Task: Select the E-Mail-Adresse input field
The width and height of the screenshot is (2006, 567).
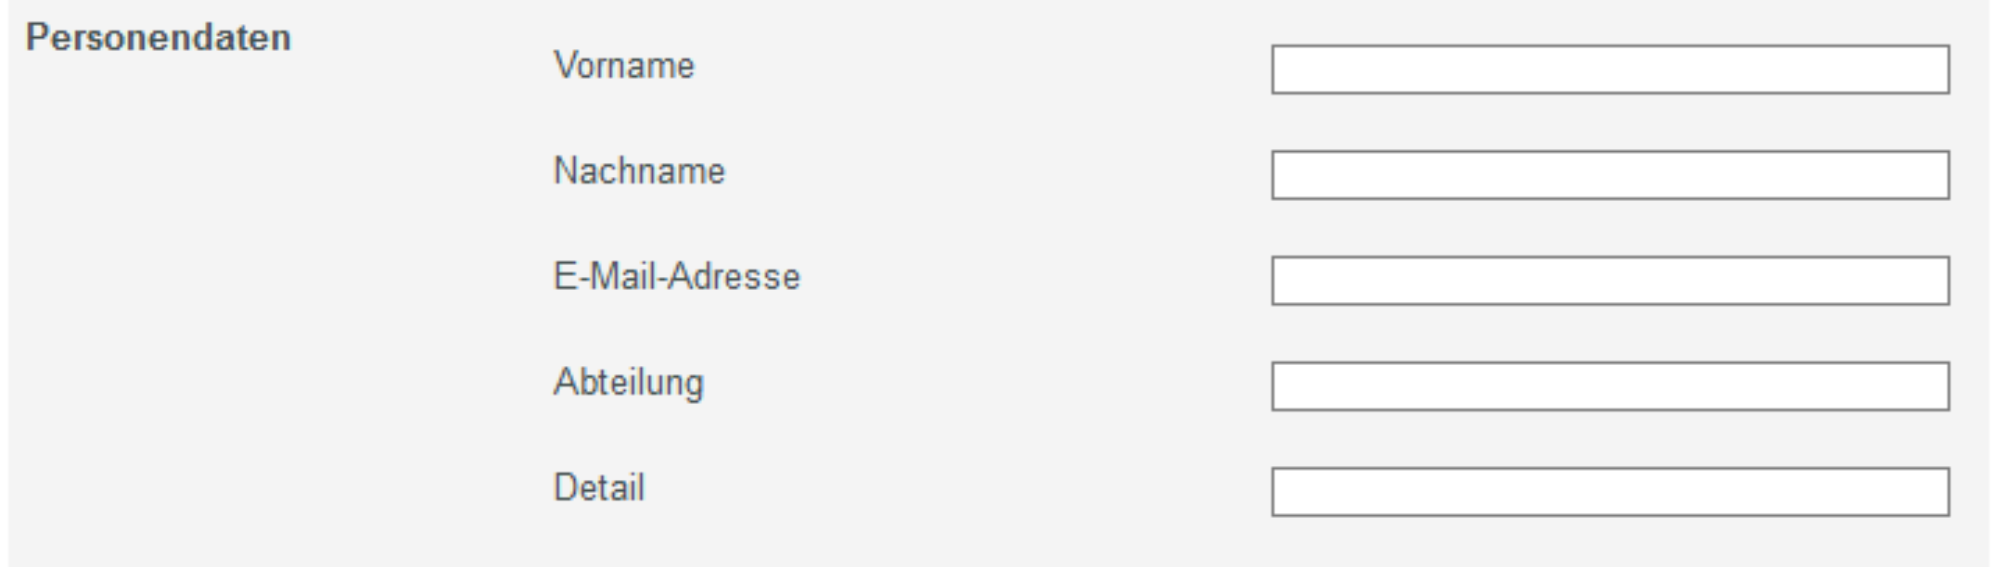Action: point(1610,281)
